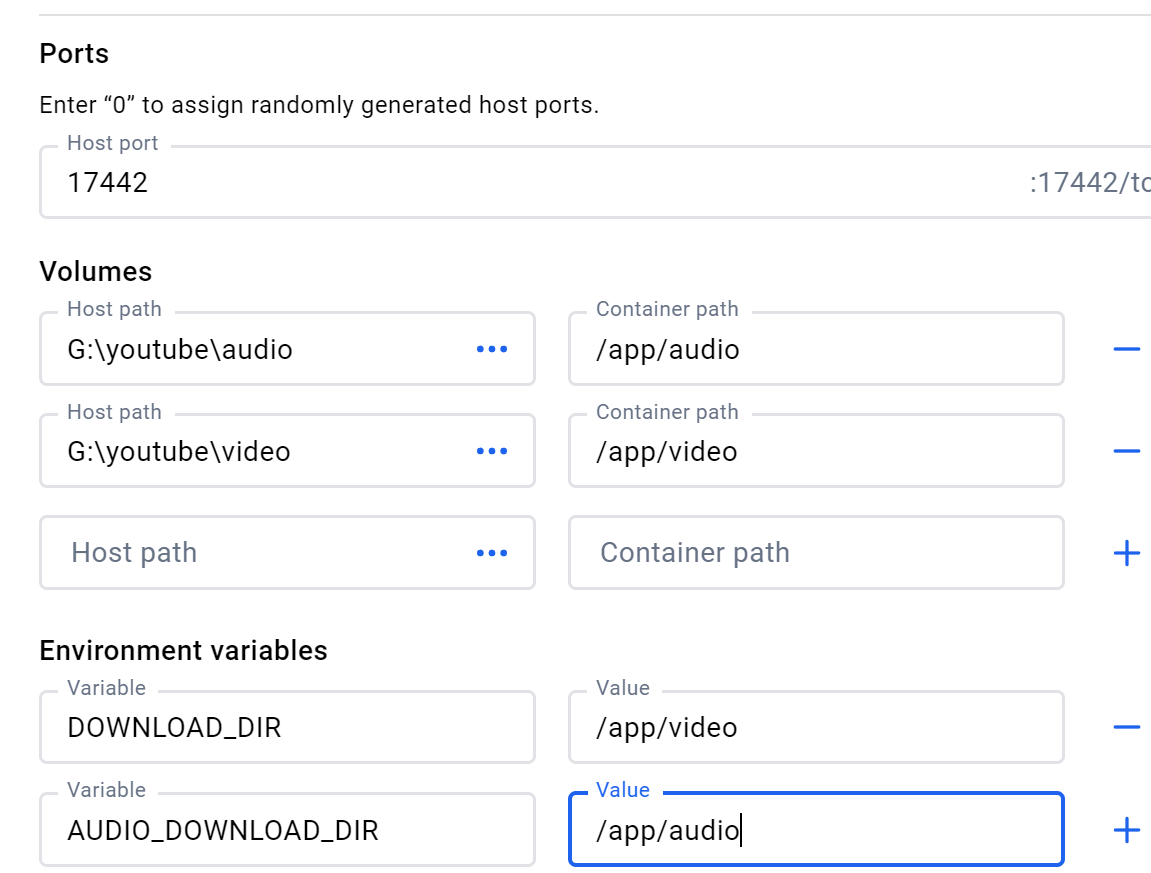1151x873 pixels.
Task: Click the :17442/tcp container port label
Action: (1090, 182)
